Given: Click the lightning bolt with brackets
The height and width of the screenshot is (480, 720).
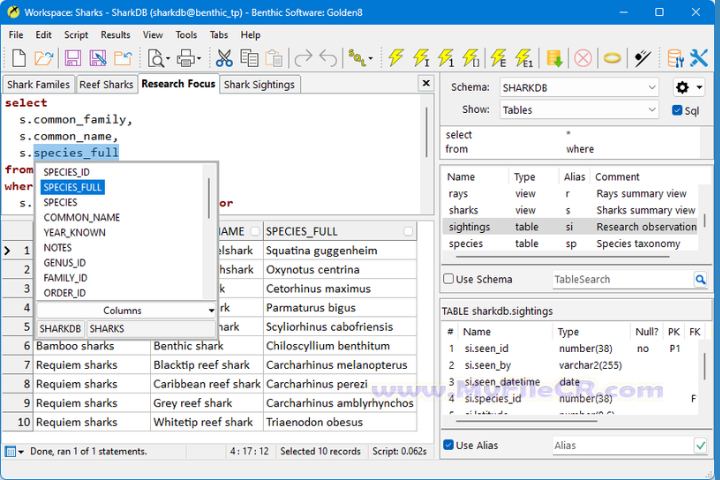Looking at the screenshot, I should pos(471,58).
